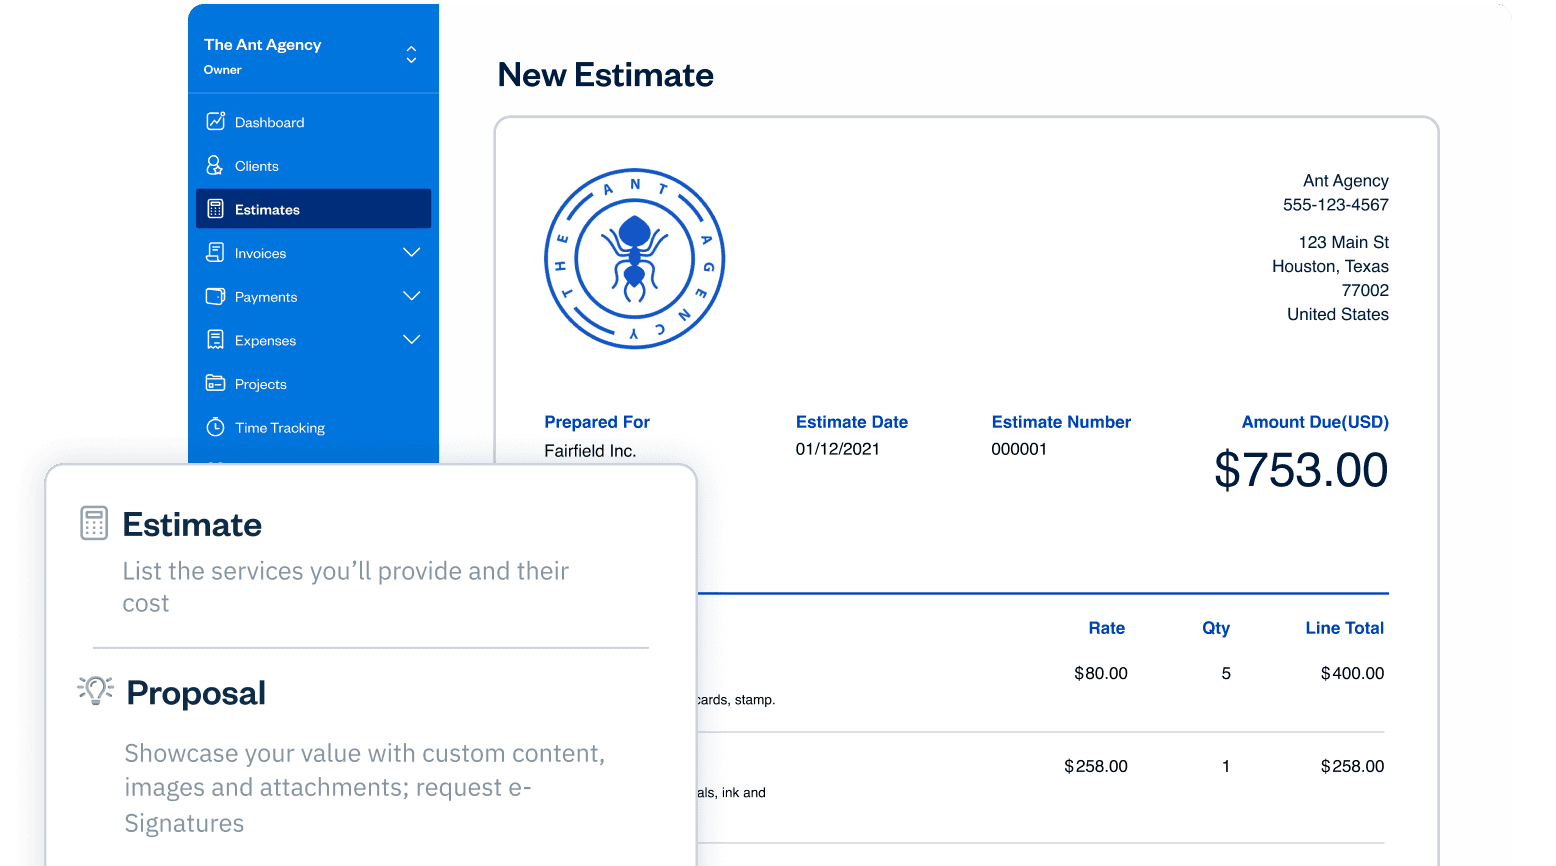This screenshot has height=866, width=1556.
Task: Open the Dashboard chart icon
Action: (x=215, y=121)
